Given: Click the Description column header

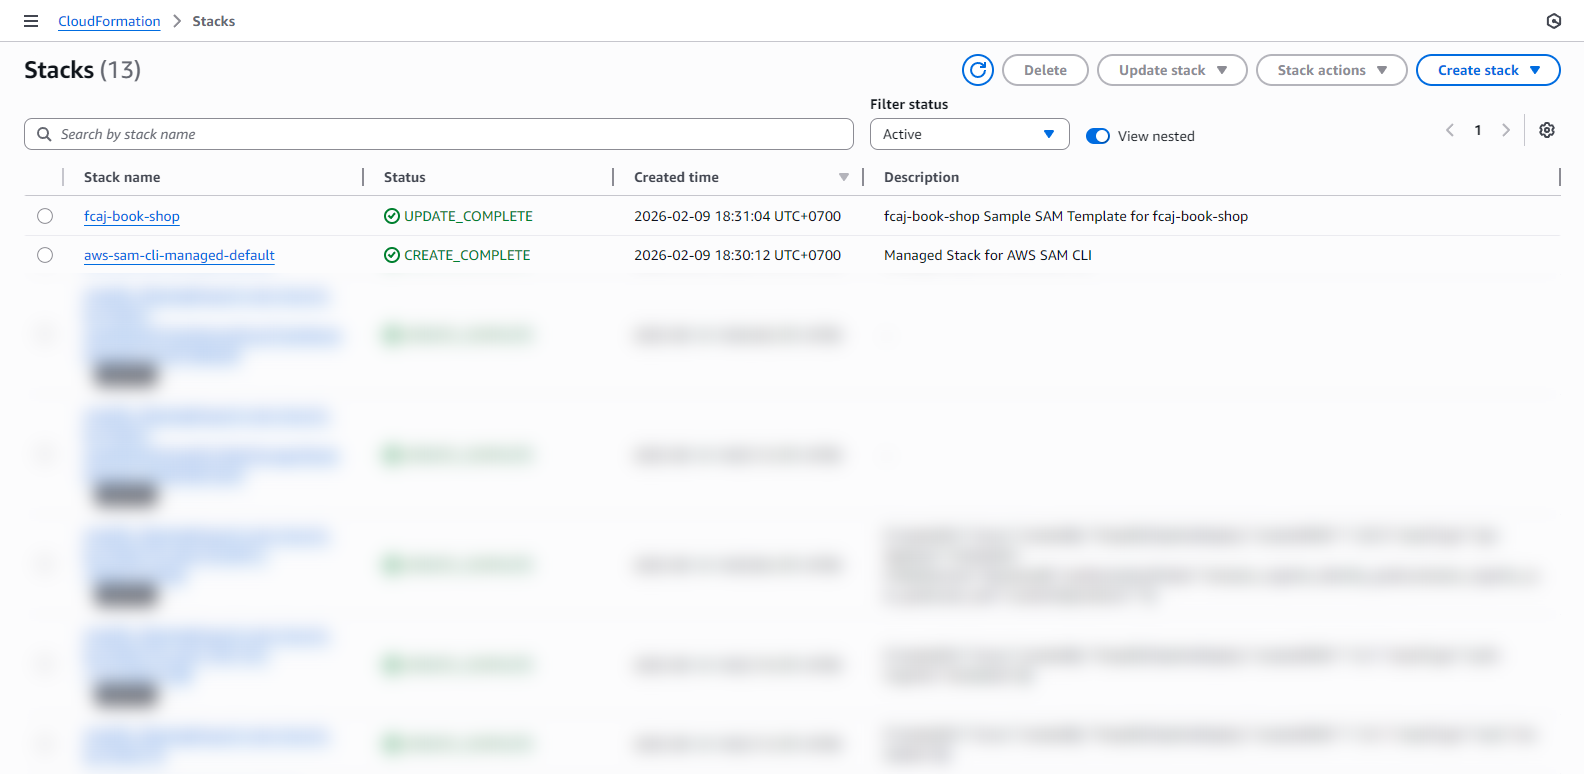Looking at the screenshot, I should click(921, 177).
